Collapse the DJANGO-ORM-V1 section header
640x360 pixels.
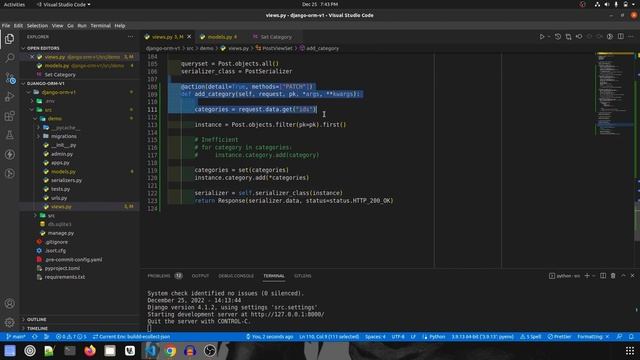(45, 83)
